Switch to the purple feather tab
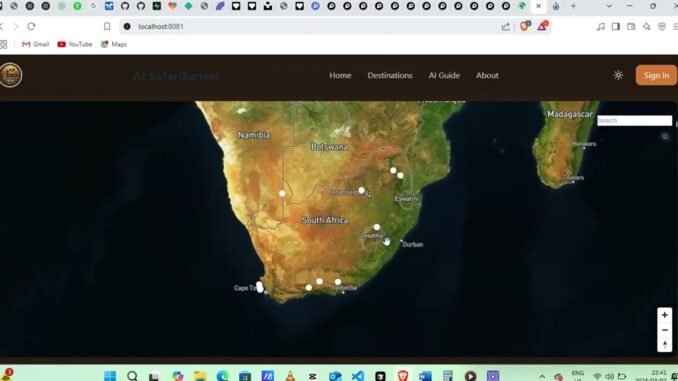Screen dimensions: 678x381 coord(220,6)
